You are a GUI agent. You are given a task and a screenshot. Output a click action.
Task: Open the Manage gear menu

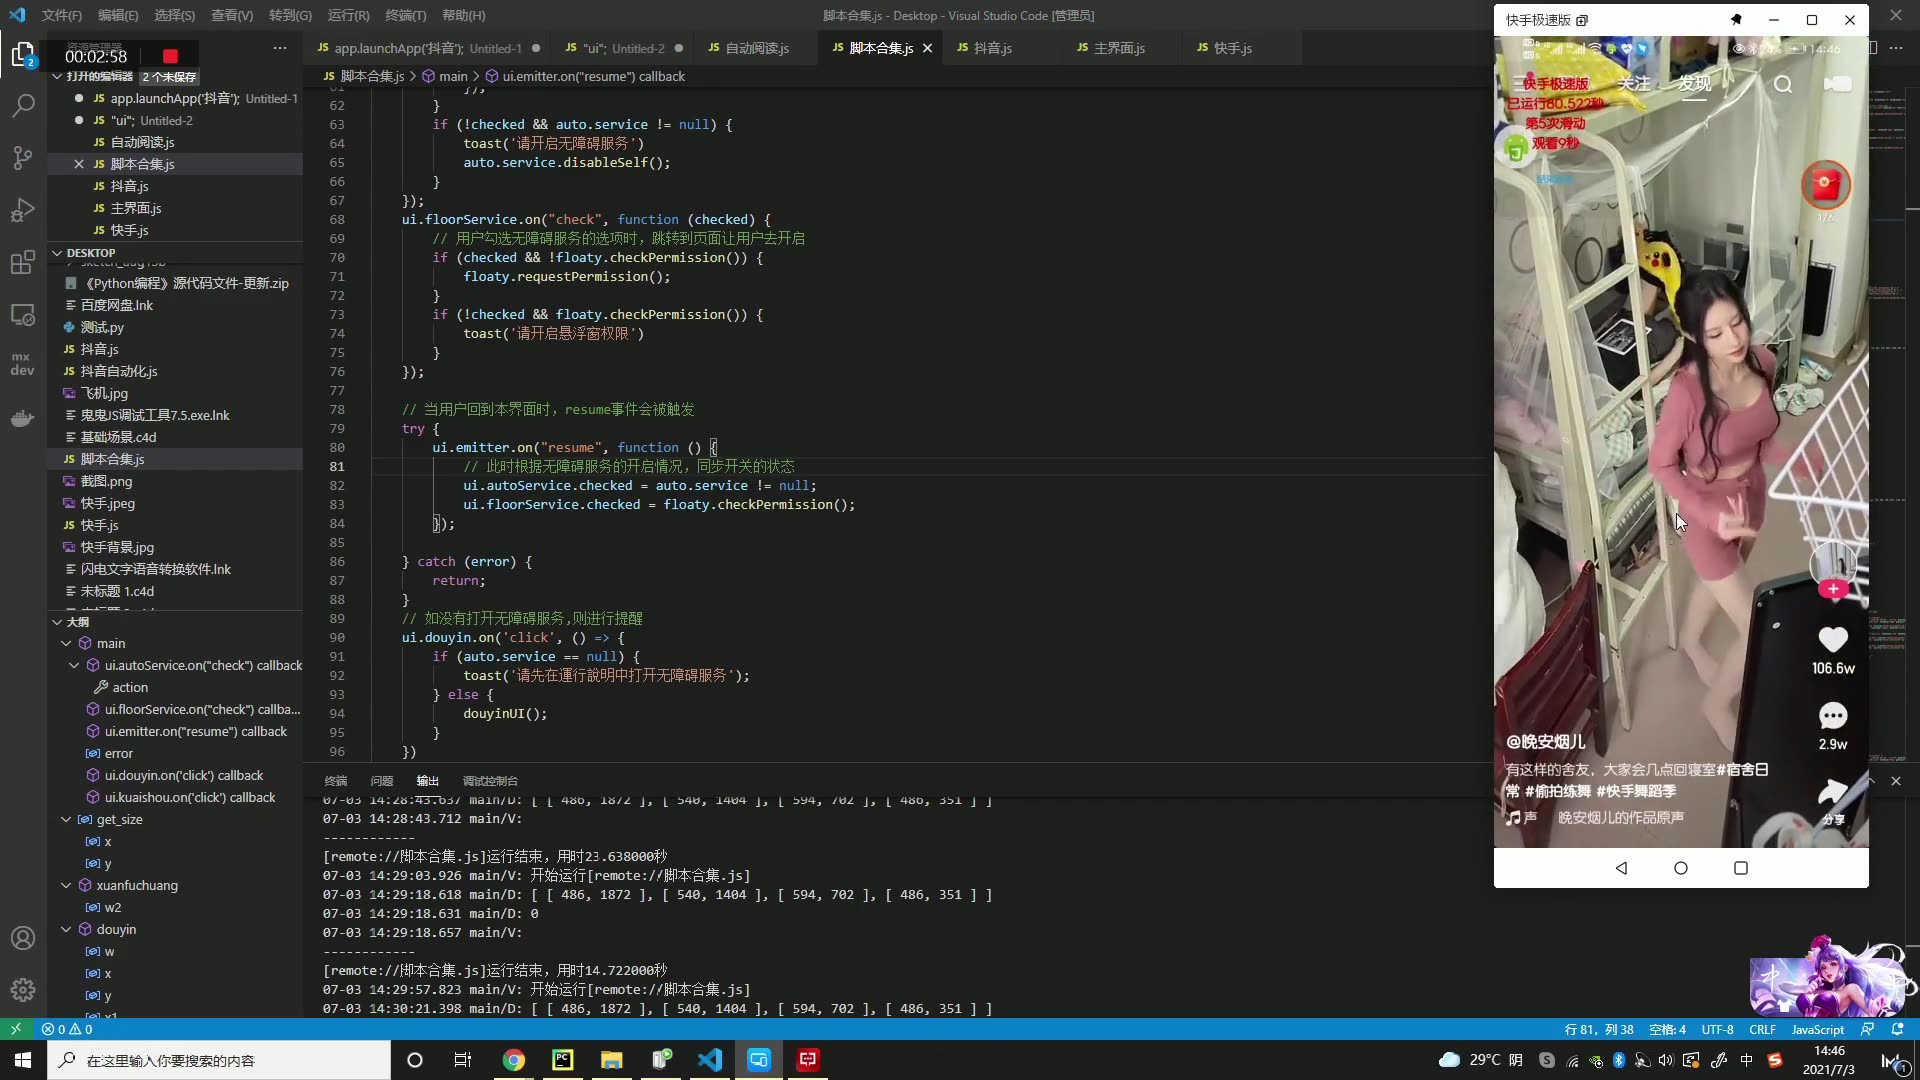point(23,990)
